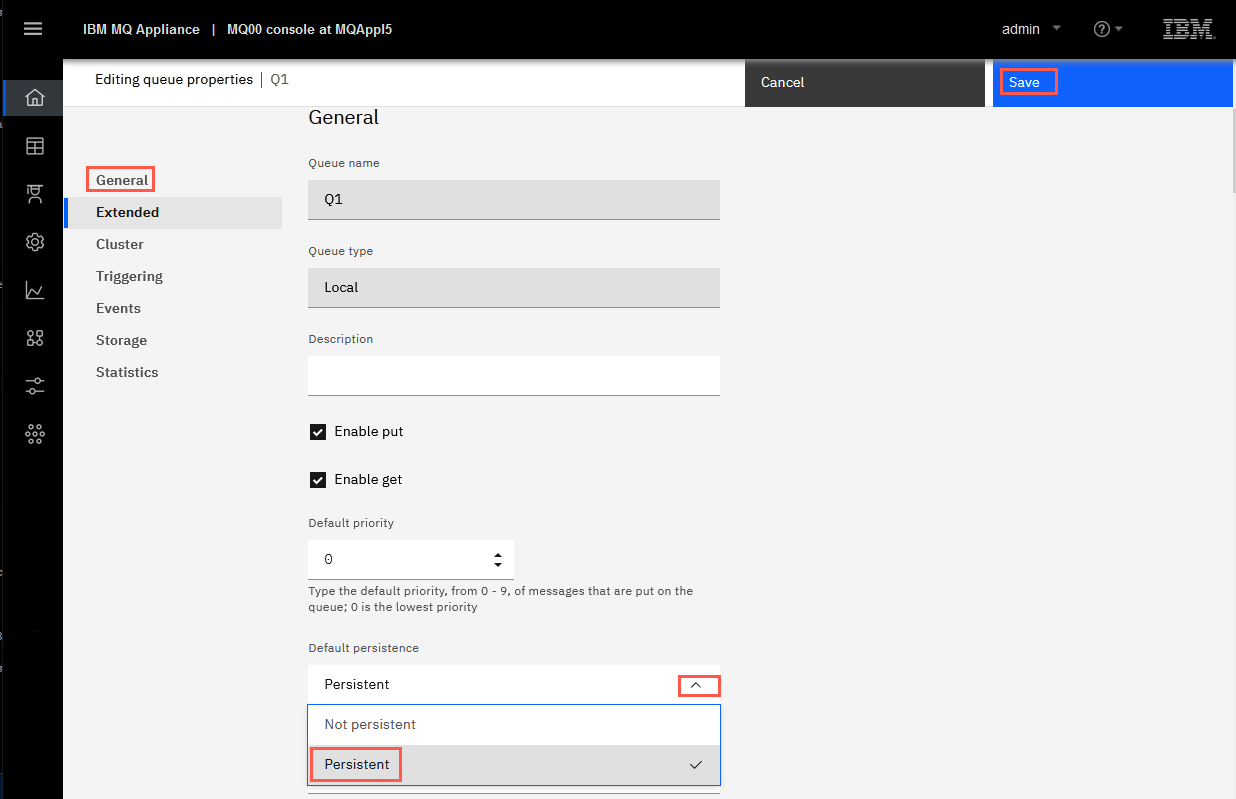Click the Cancel button
The image size is (1236, 799).
865,83
